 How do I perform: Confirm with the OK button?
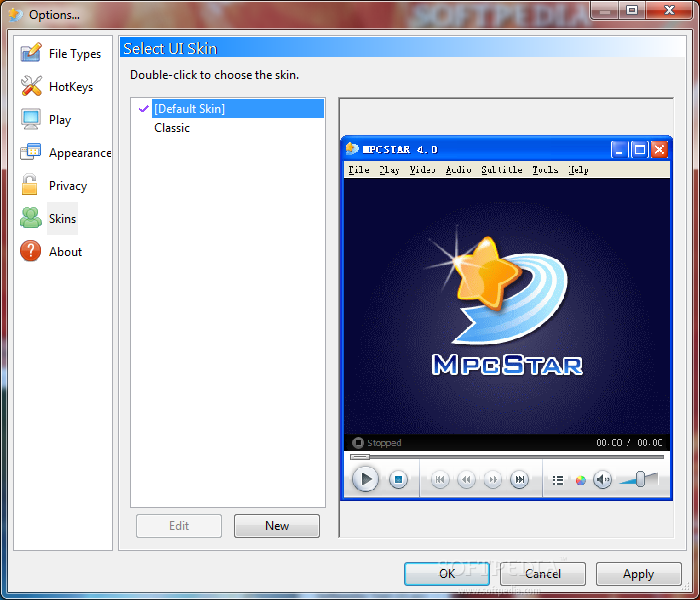447,573
